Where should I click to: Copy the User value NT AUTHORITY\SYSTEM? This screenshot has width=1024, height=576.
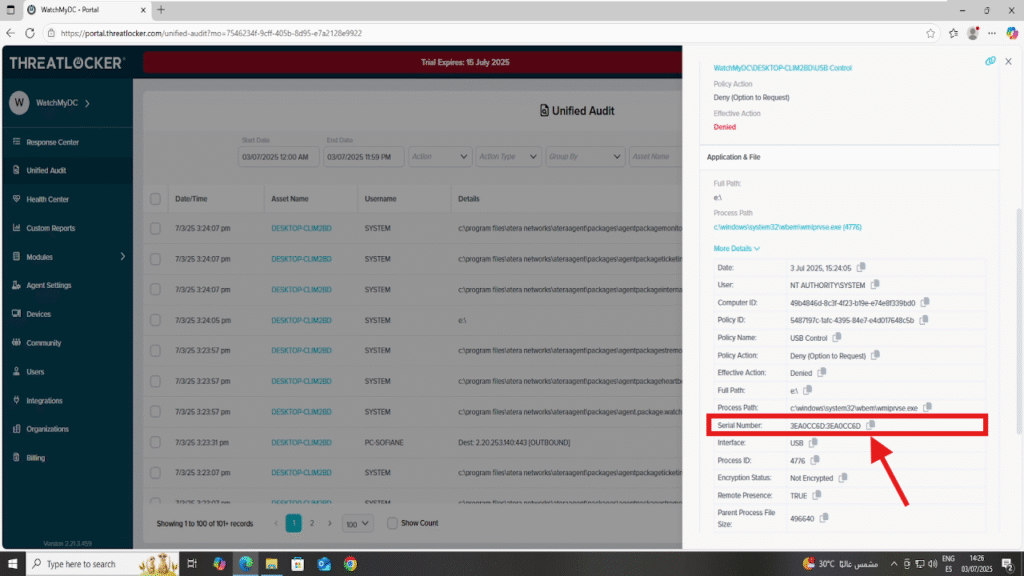(x=875, y=284)
